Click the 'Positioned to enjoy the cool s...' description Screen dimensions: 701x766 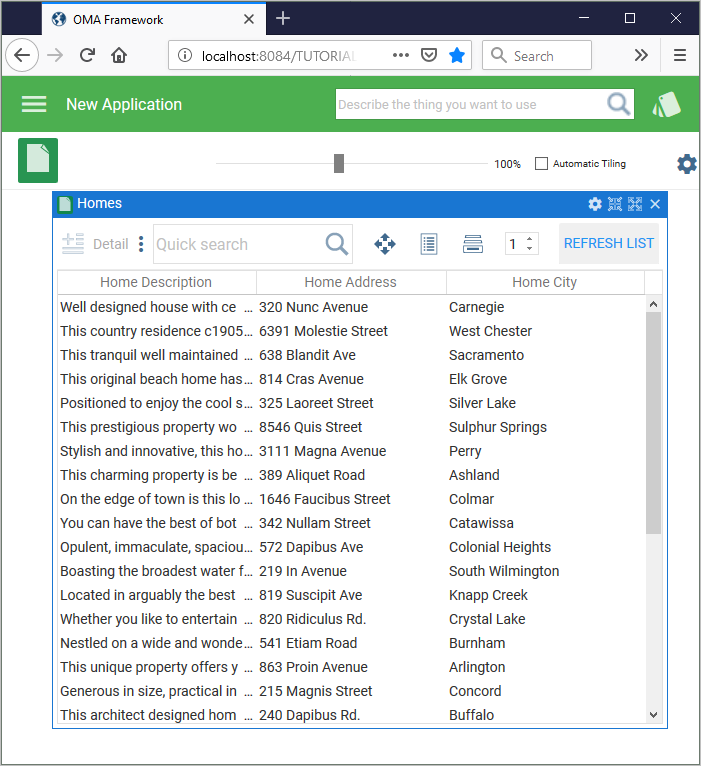pos(156,403)
